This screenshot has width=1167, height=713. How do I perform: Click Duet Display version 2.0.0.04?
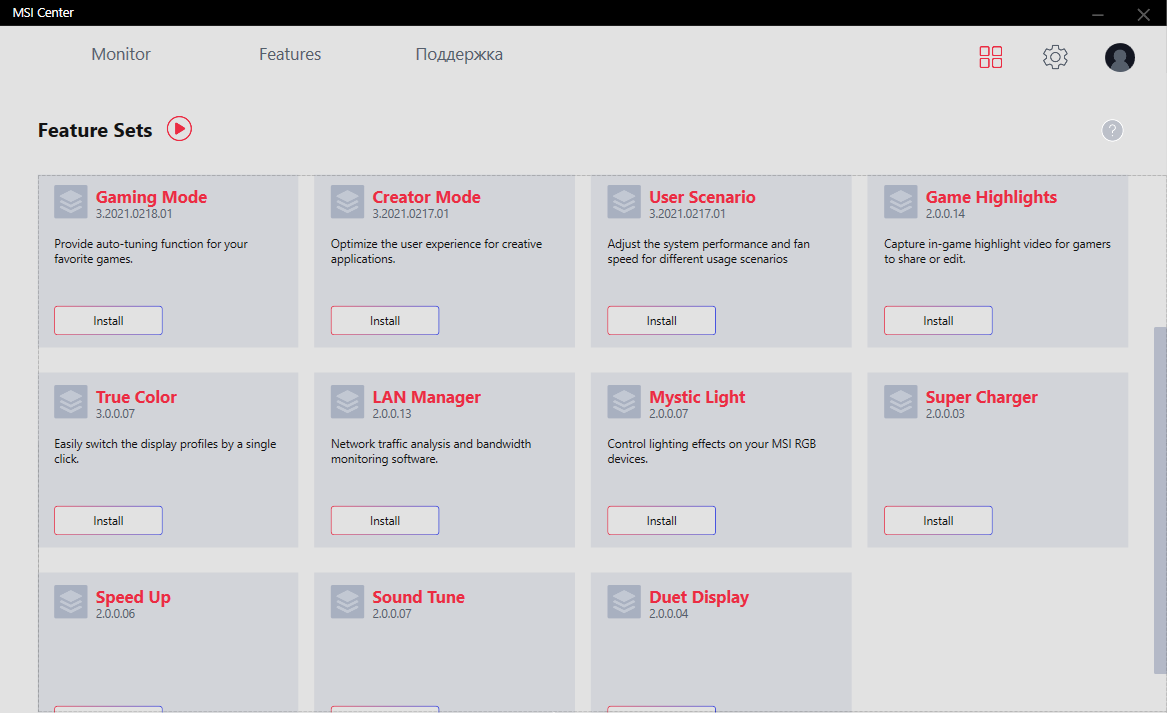(668, 615)
